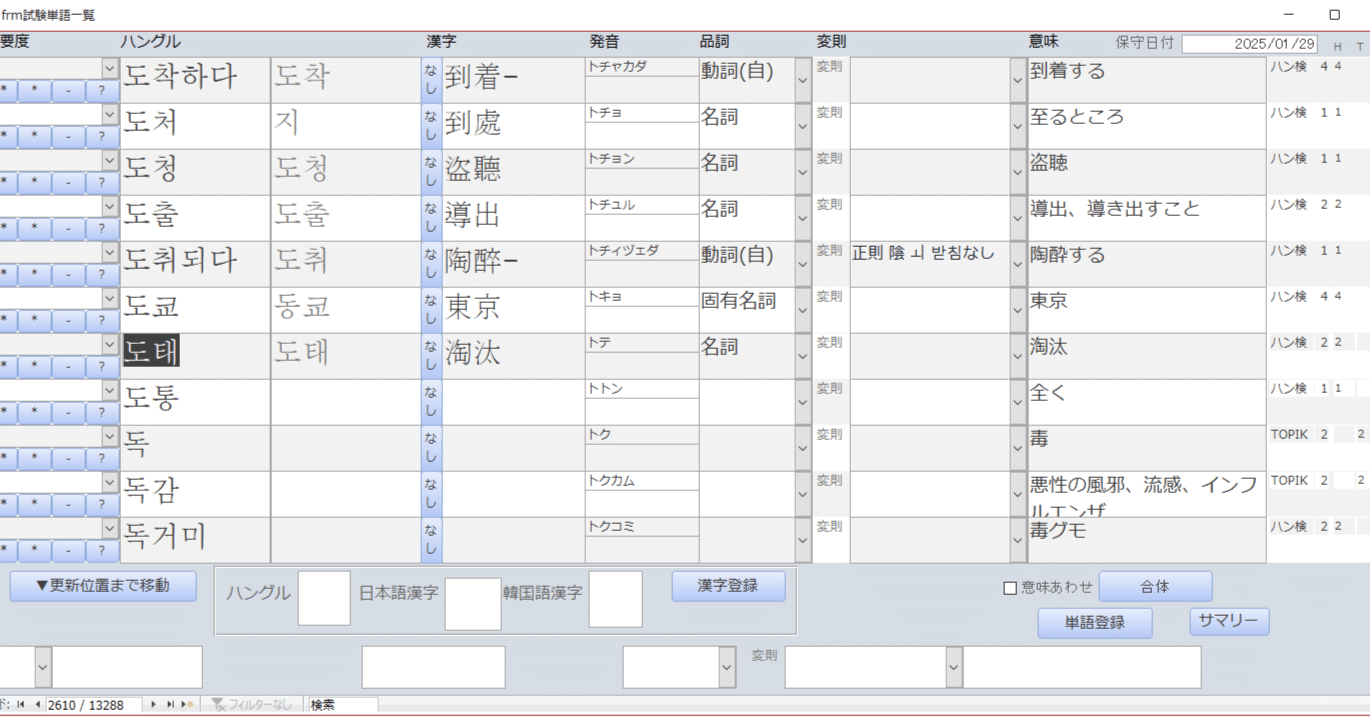Click the 日本語漢字 input box

click(473, 603)
